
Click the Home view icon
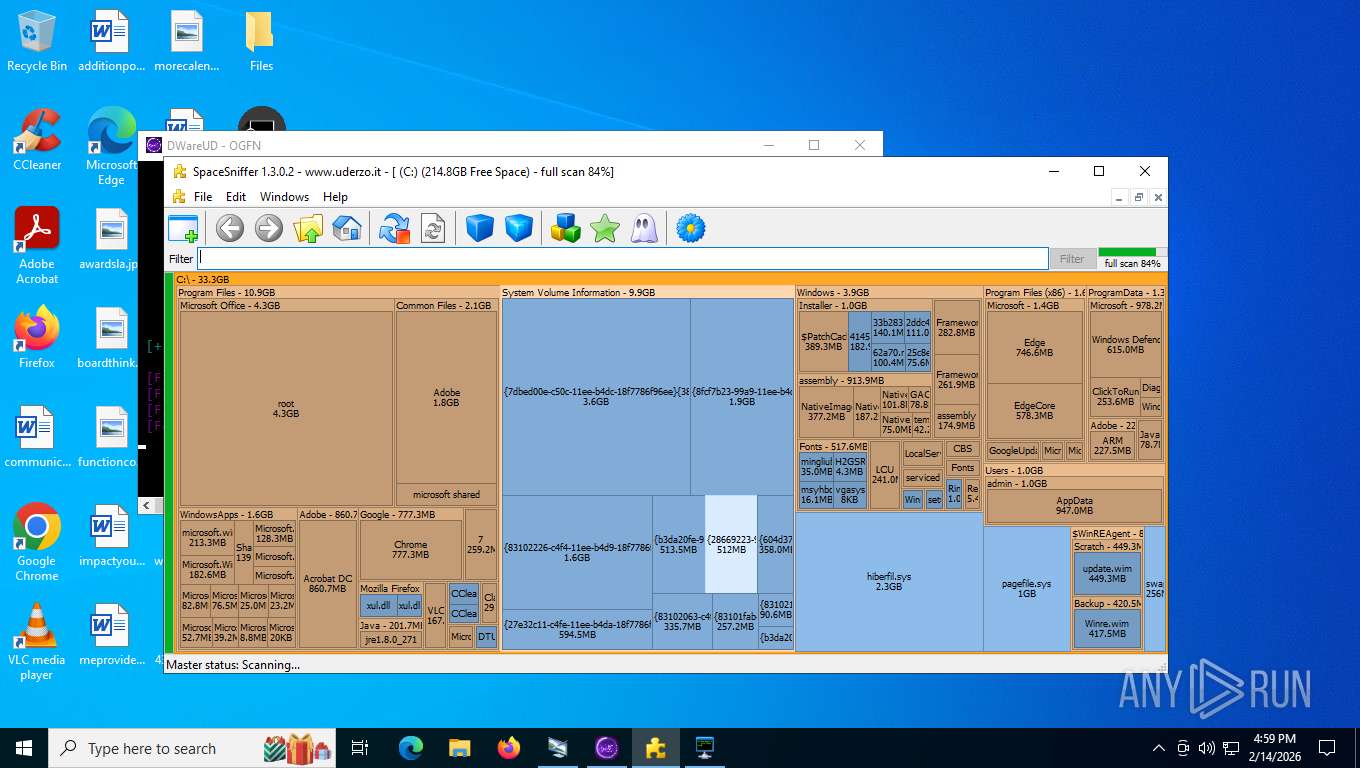(x=346, y=229)
